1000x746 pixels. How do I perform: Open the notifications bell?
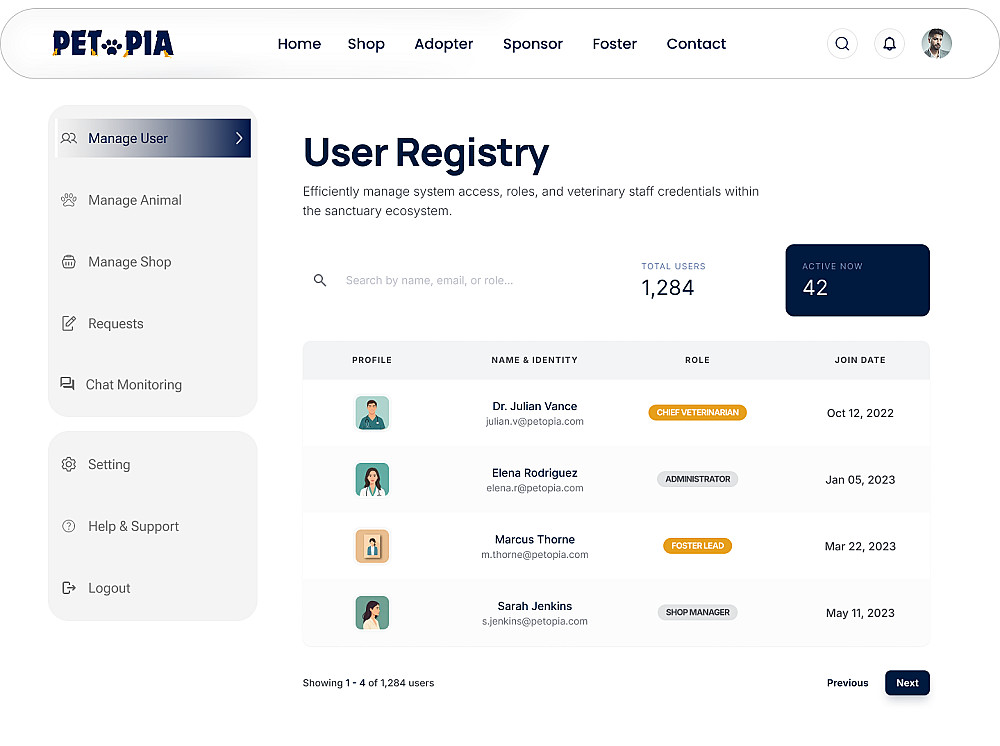point(889,44)
